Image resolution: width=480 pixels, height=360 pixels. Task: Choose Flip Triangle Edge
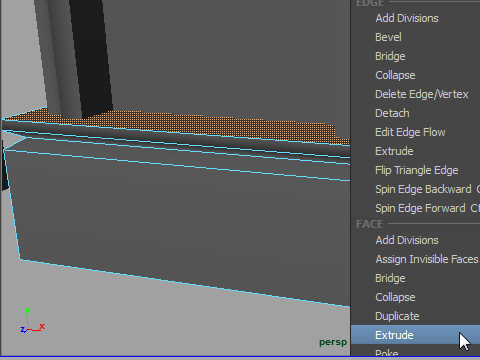click(x=416, y=170)
